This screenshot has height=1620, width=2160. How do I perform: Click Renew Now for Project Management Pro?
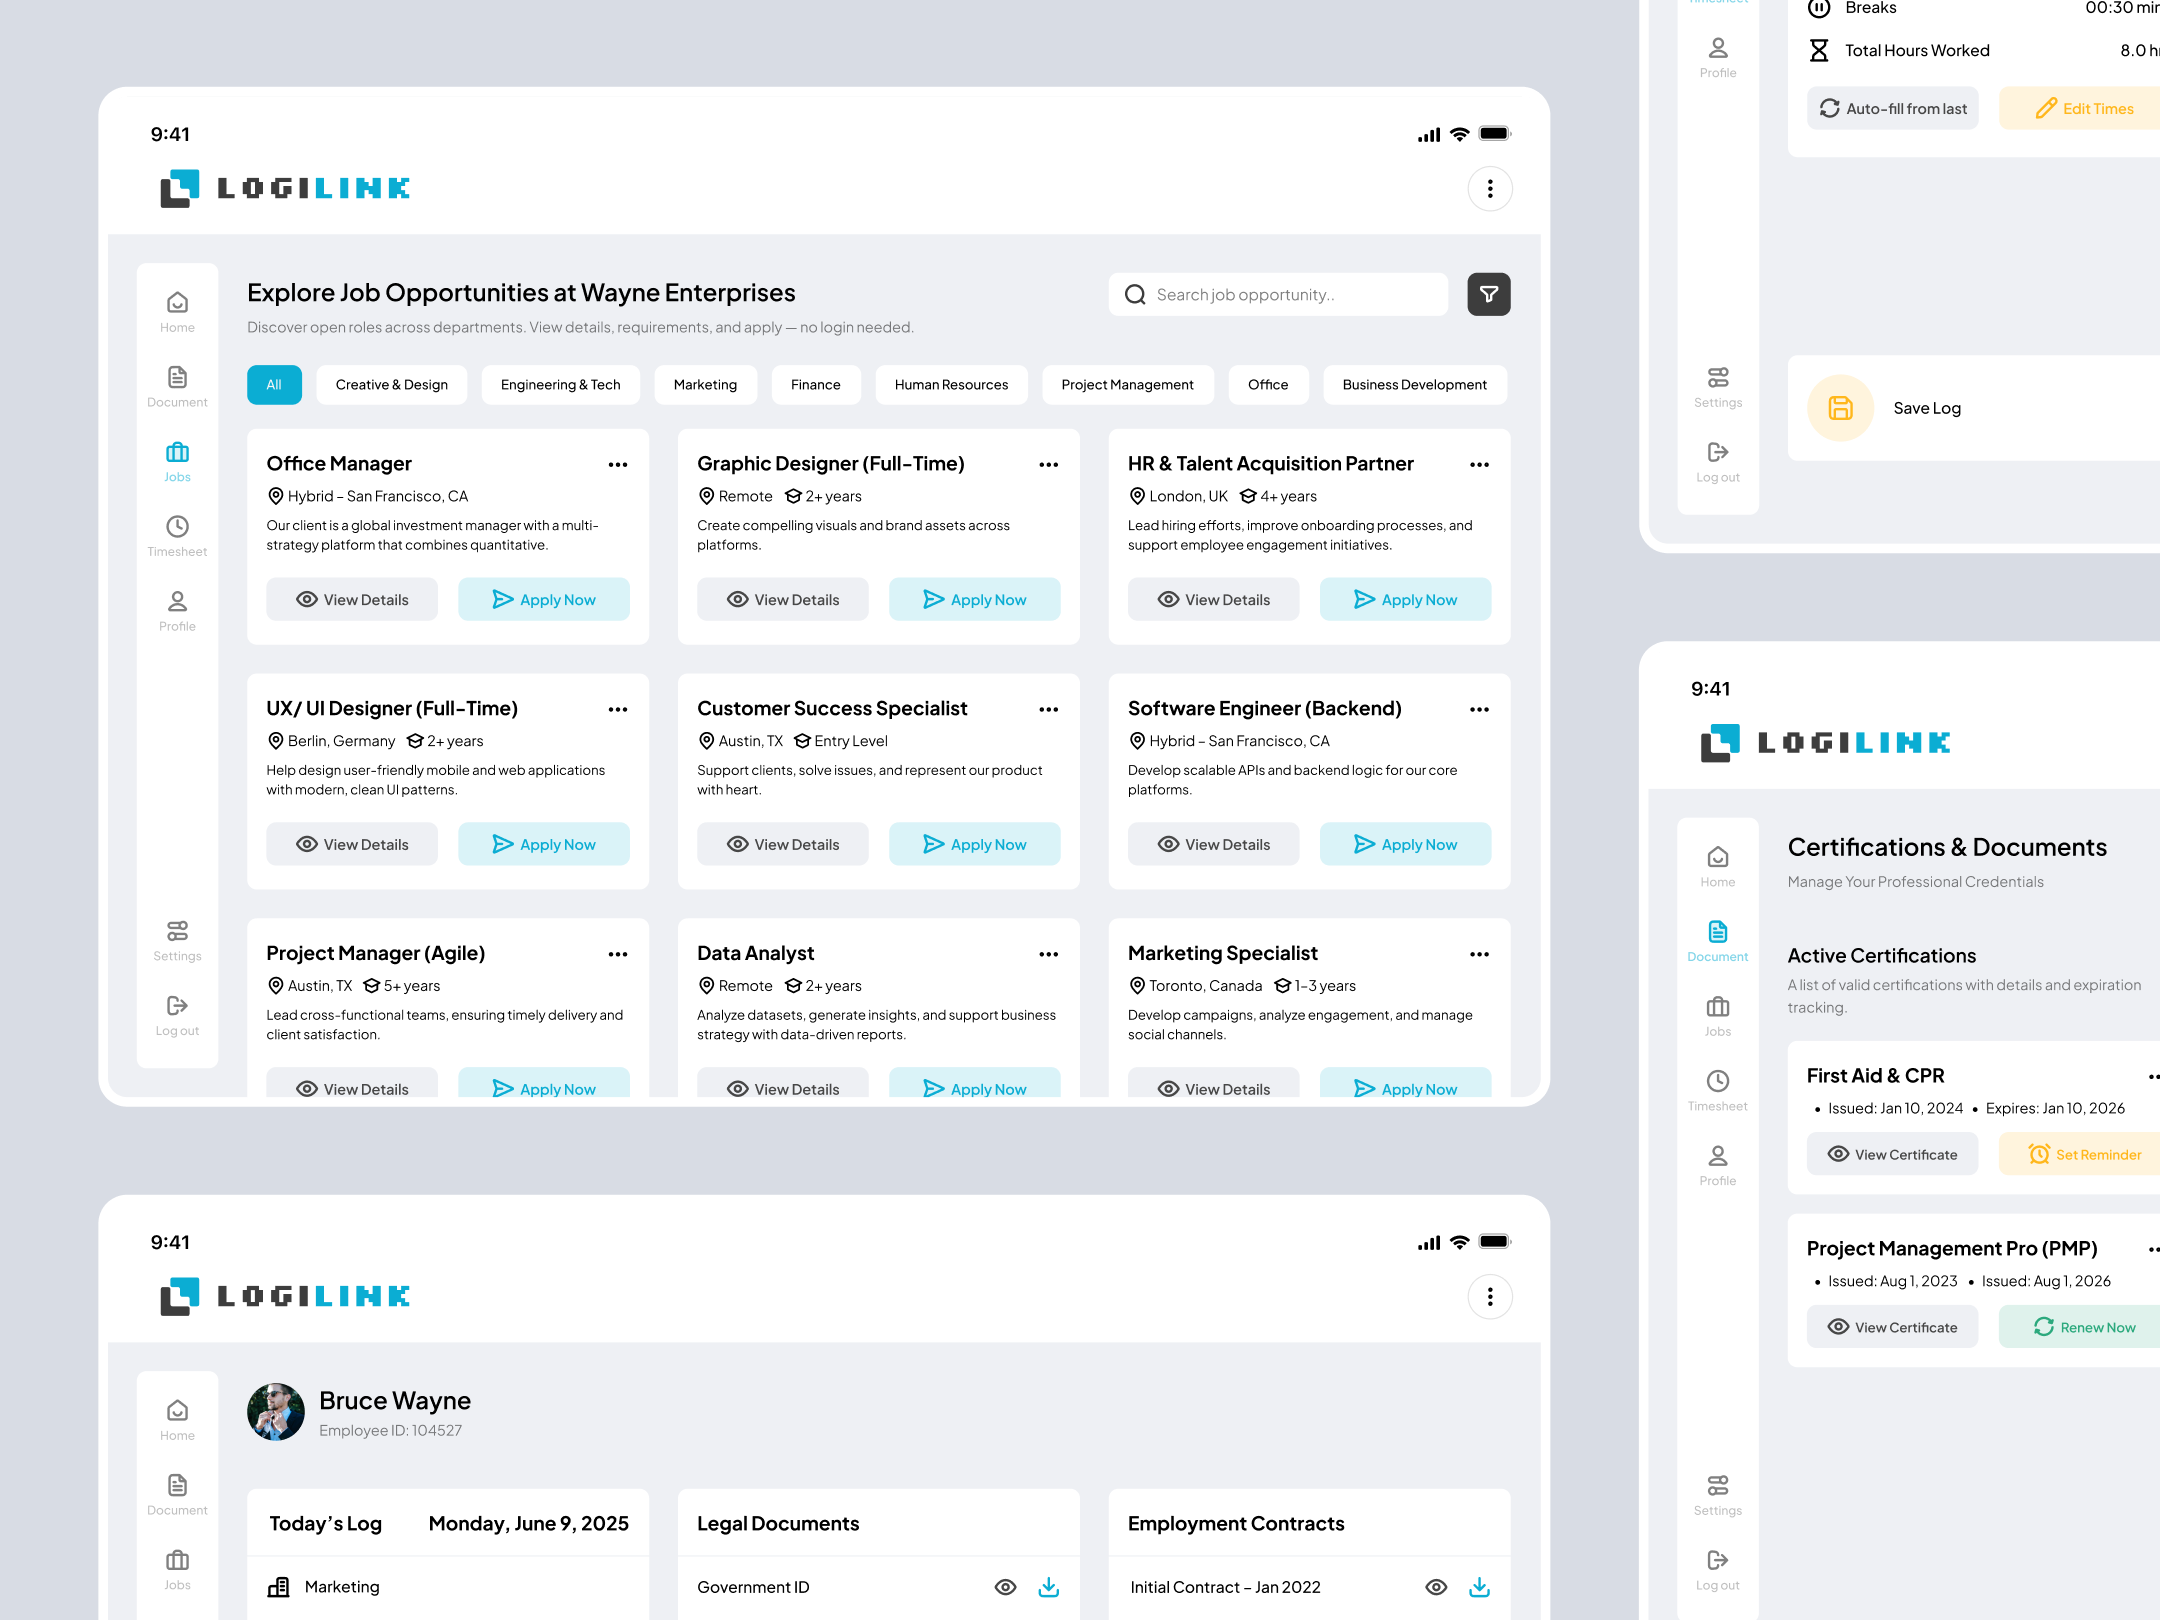(x=2090, y=1326)
